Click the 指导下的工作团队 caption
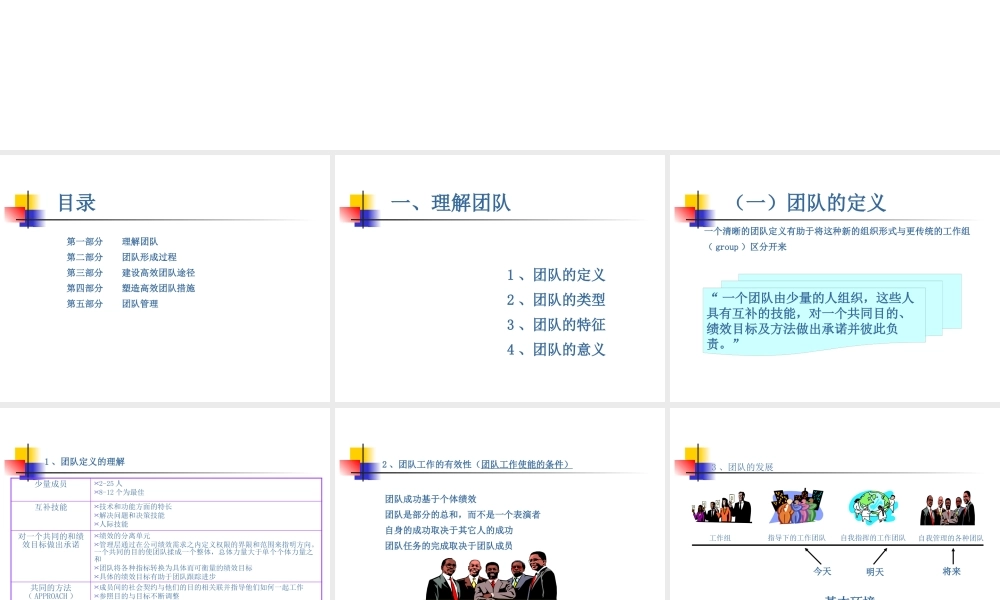The image size is (1000, 600). click(x=797, y=538)
